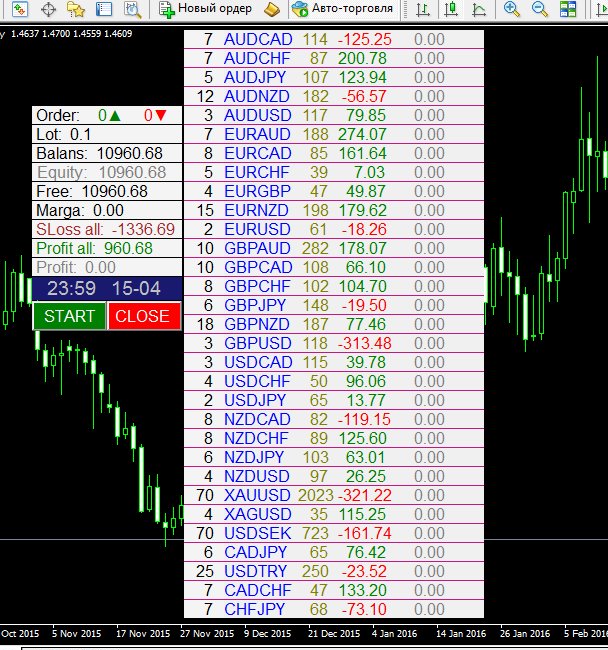The height and width of the screenshot is (650, 608).
Task: Select the NZDCAD symbol
Action: (257, 420)
